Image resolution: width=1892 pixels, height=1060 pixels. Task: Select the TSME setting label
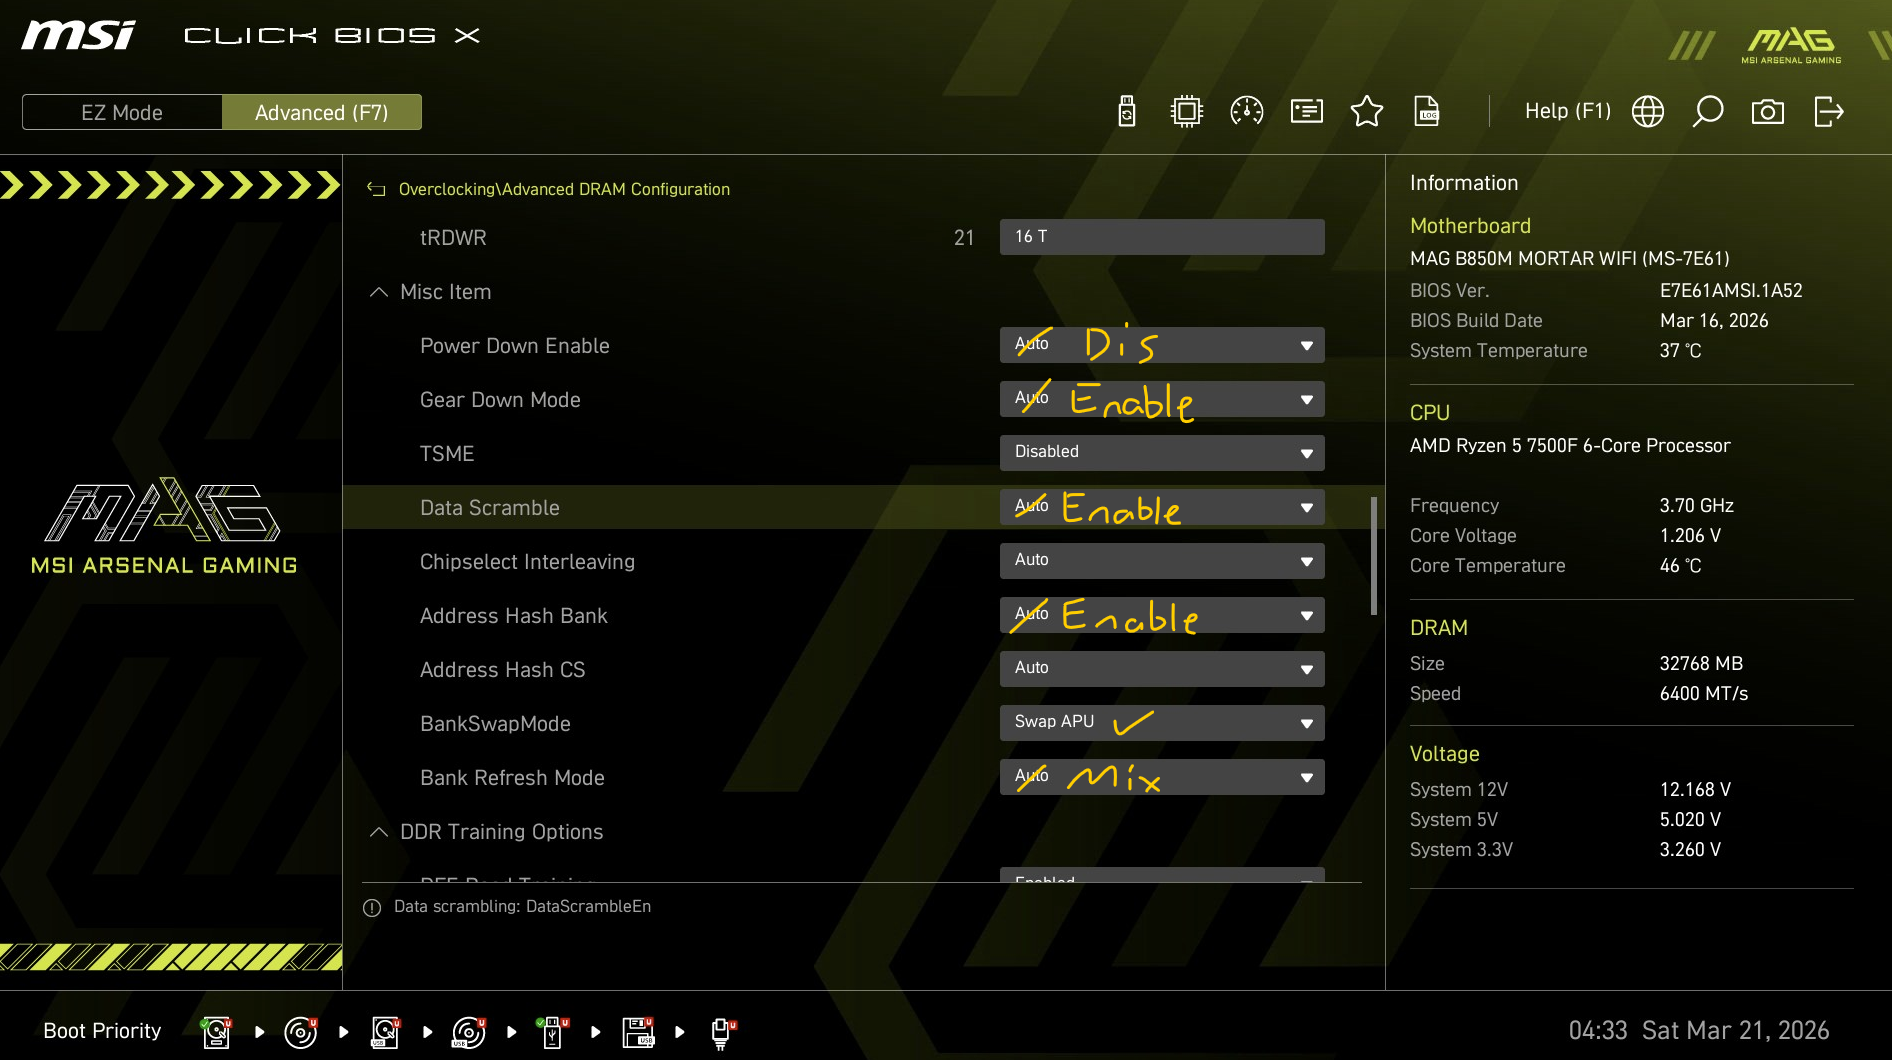(x=447, y=454)
